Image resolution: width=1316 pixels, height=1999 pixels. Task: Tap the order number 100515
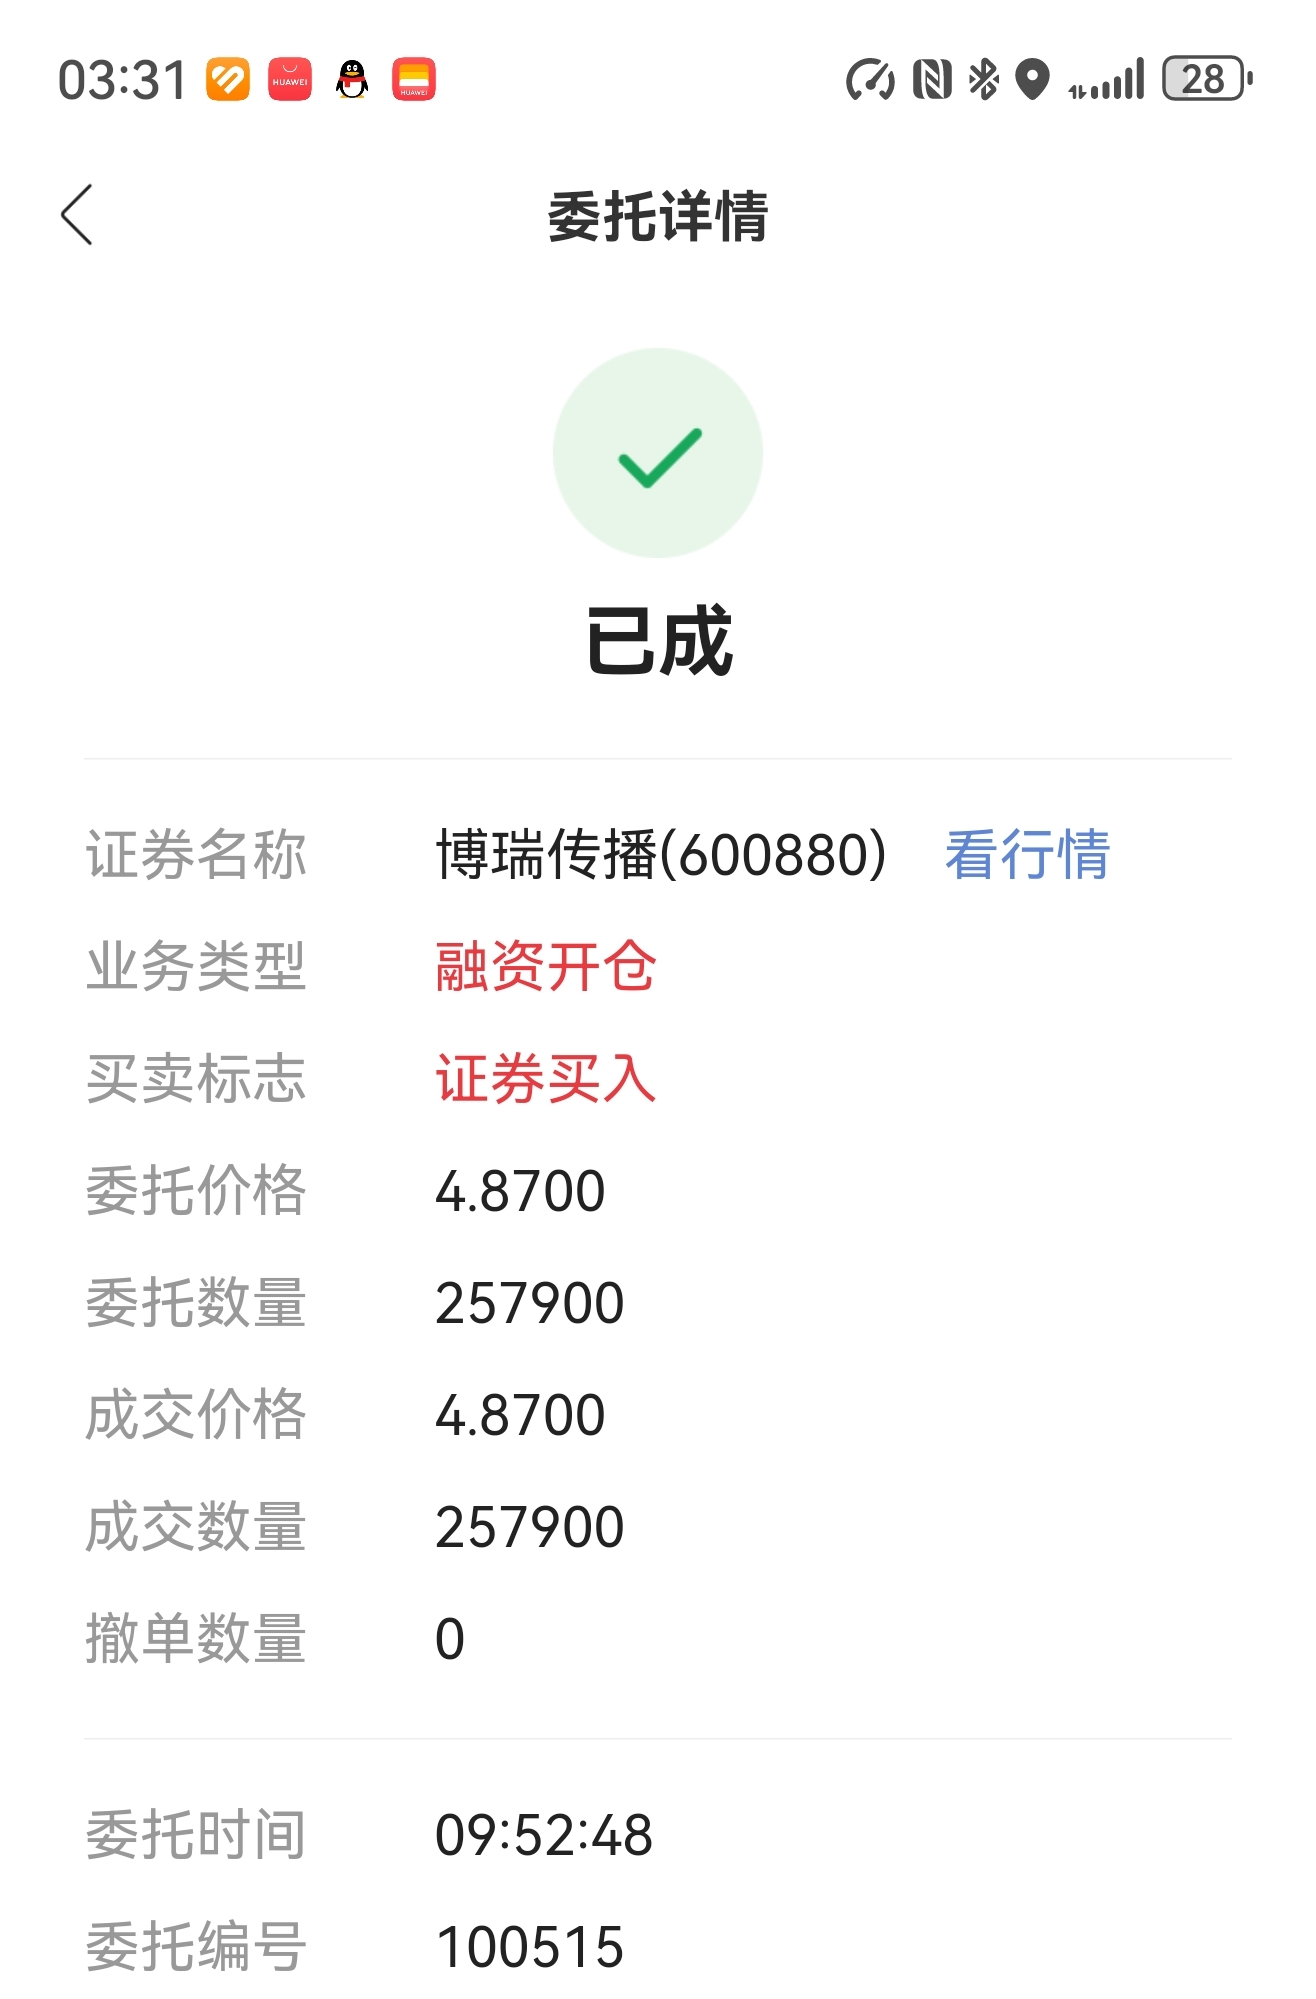point(530,1947)
